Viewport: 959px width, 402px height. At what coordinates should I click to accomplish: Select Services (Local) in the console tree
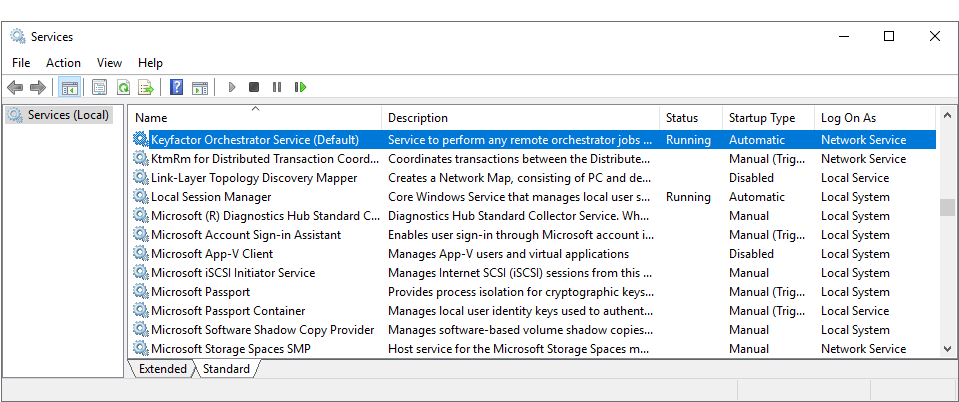tap(67, 115)
